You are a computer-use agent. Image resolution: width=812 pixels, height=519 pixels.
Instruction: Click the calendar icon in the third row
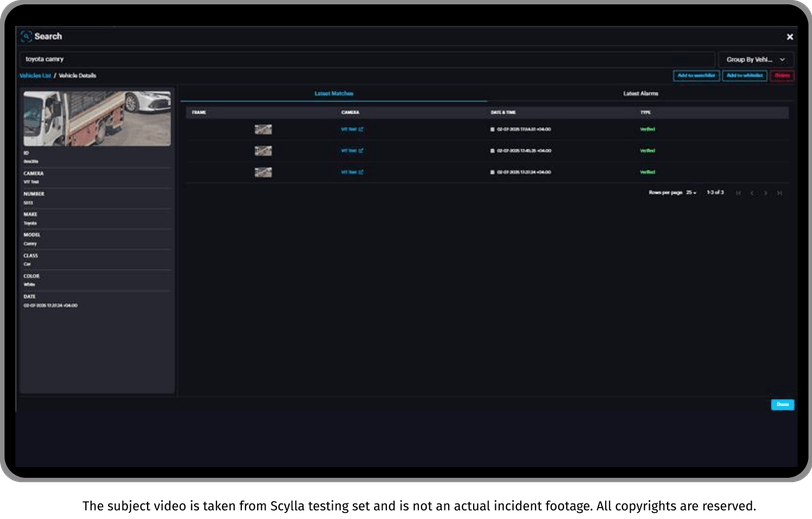[492, 172]
